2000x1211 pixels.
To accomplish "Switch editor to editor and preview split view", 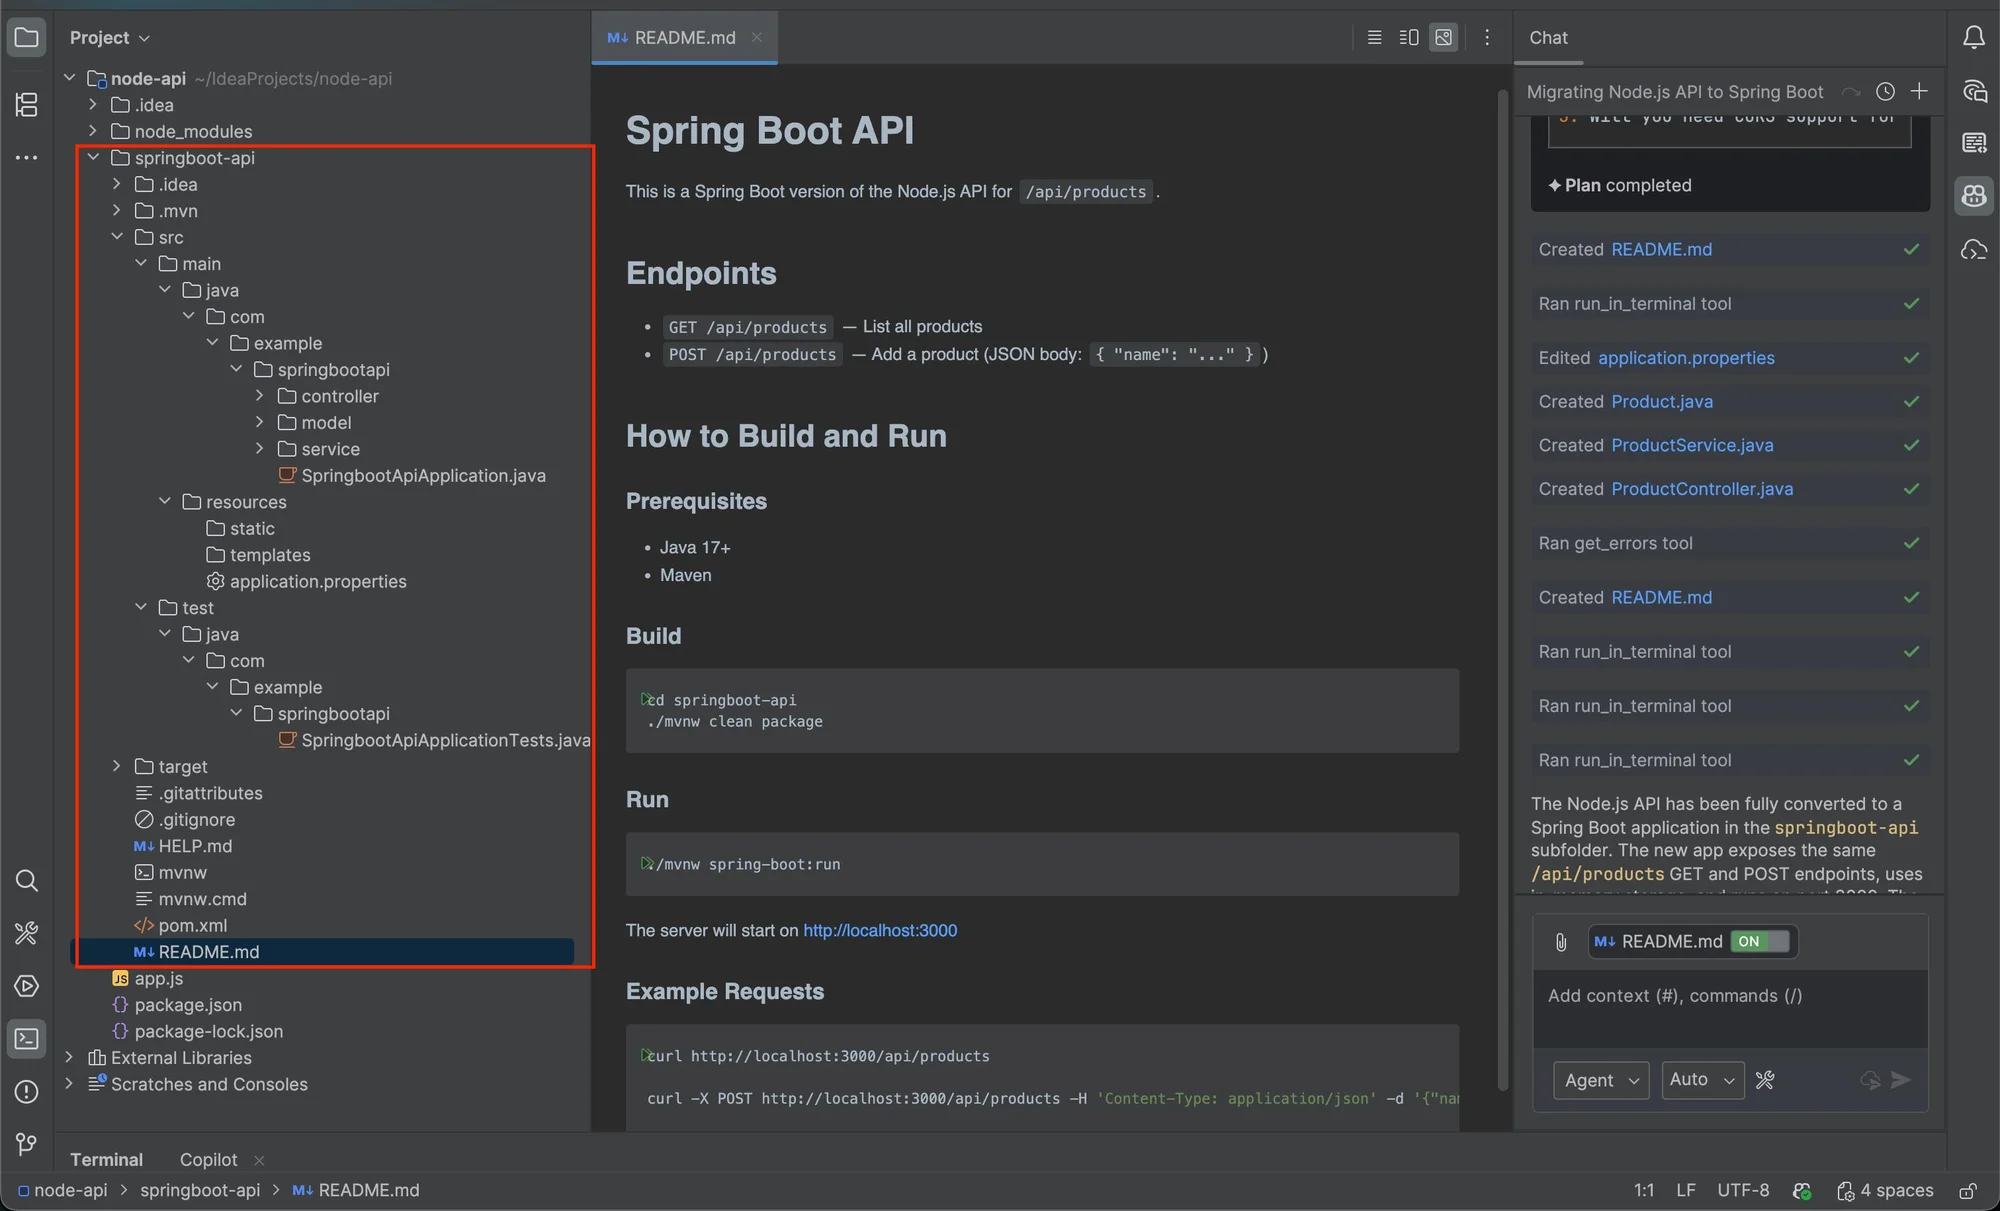I will point(1409,37).
